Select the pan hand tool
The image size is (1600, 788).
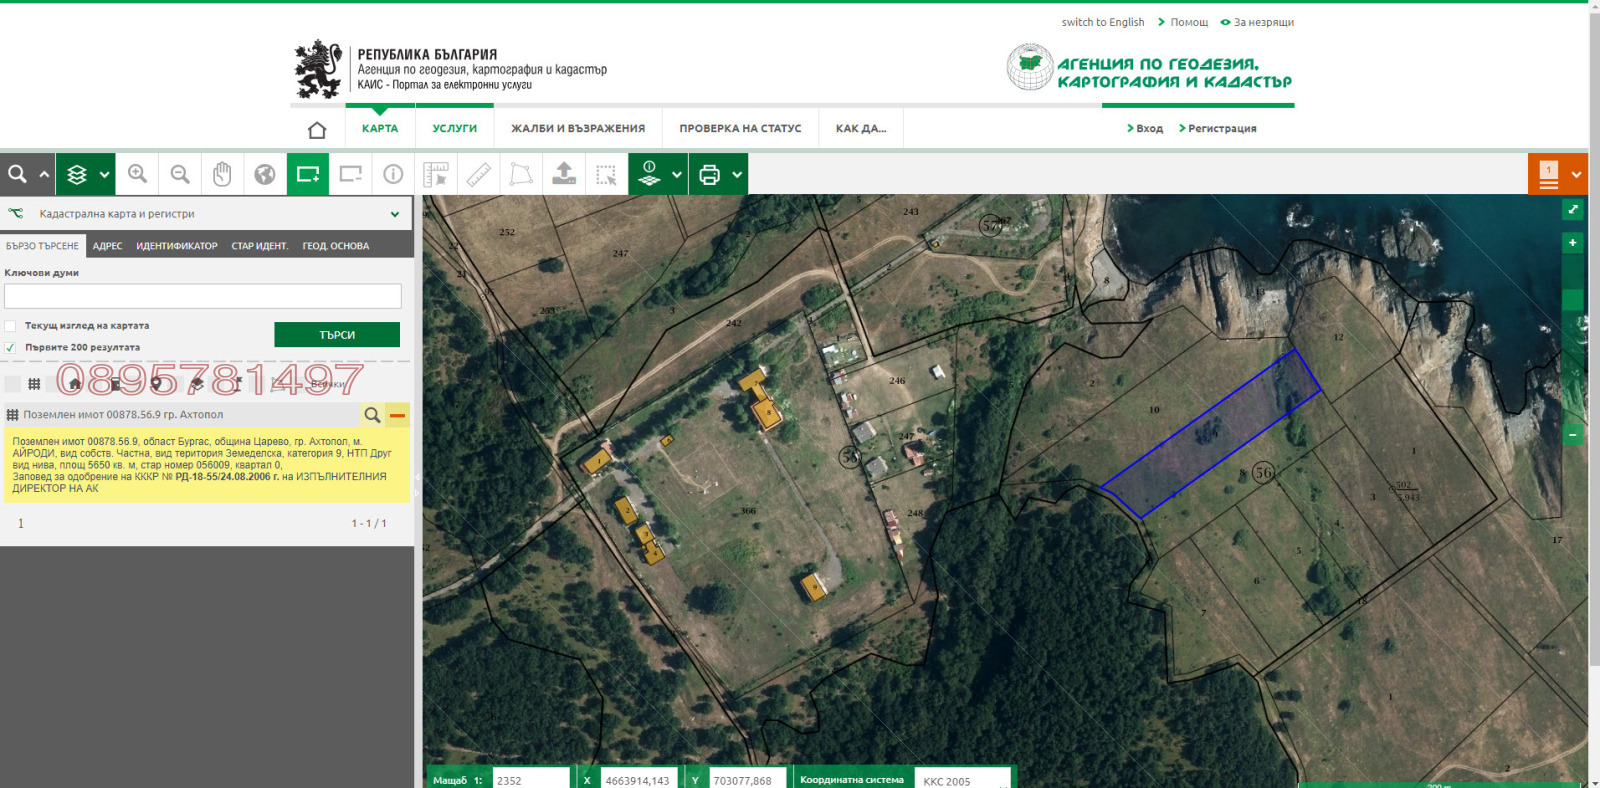coord(222,174)
